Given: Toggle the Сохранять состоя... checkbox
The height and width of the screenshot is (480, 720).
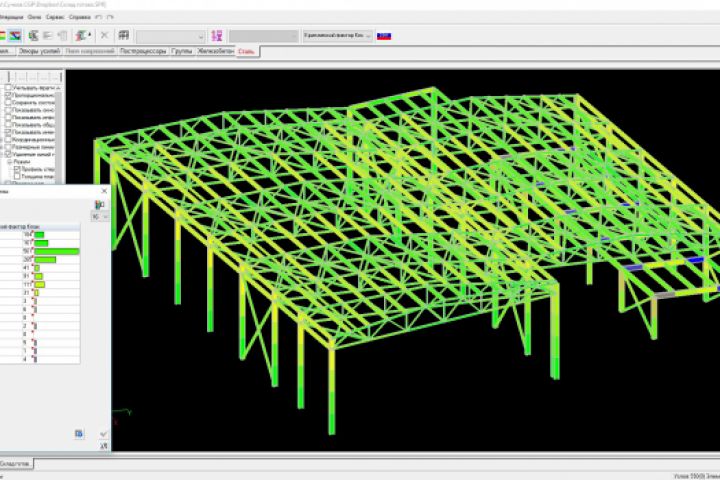Looking at the screenshot, I should tap(8, 102).
